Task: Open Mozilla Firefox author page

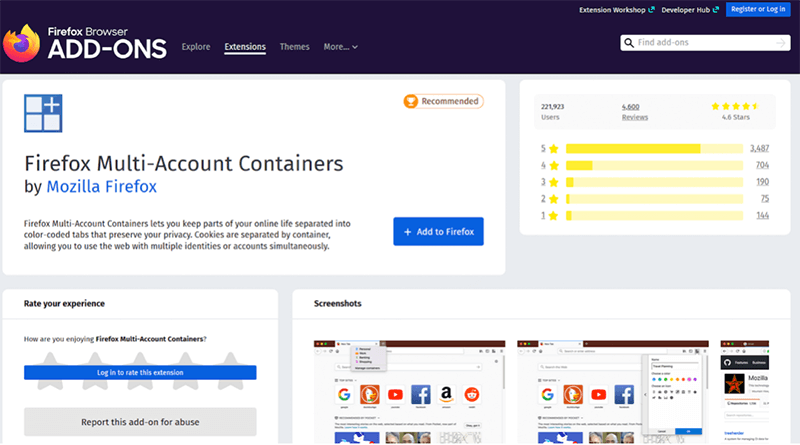Action: click(x=102, y=186)
